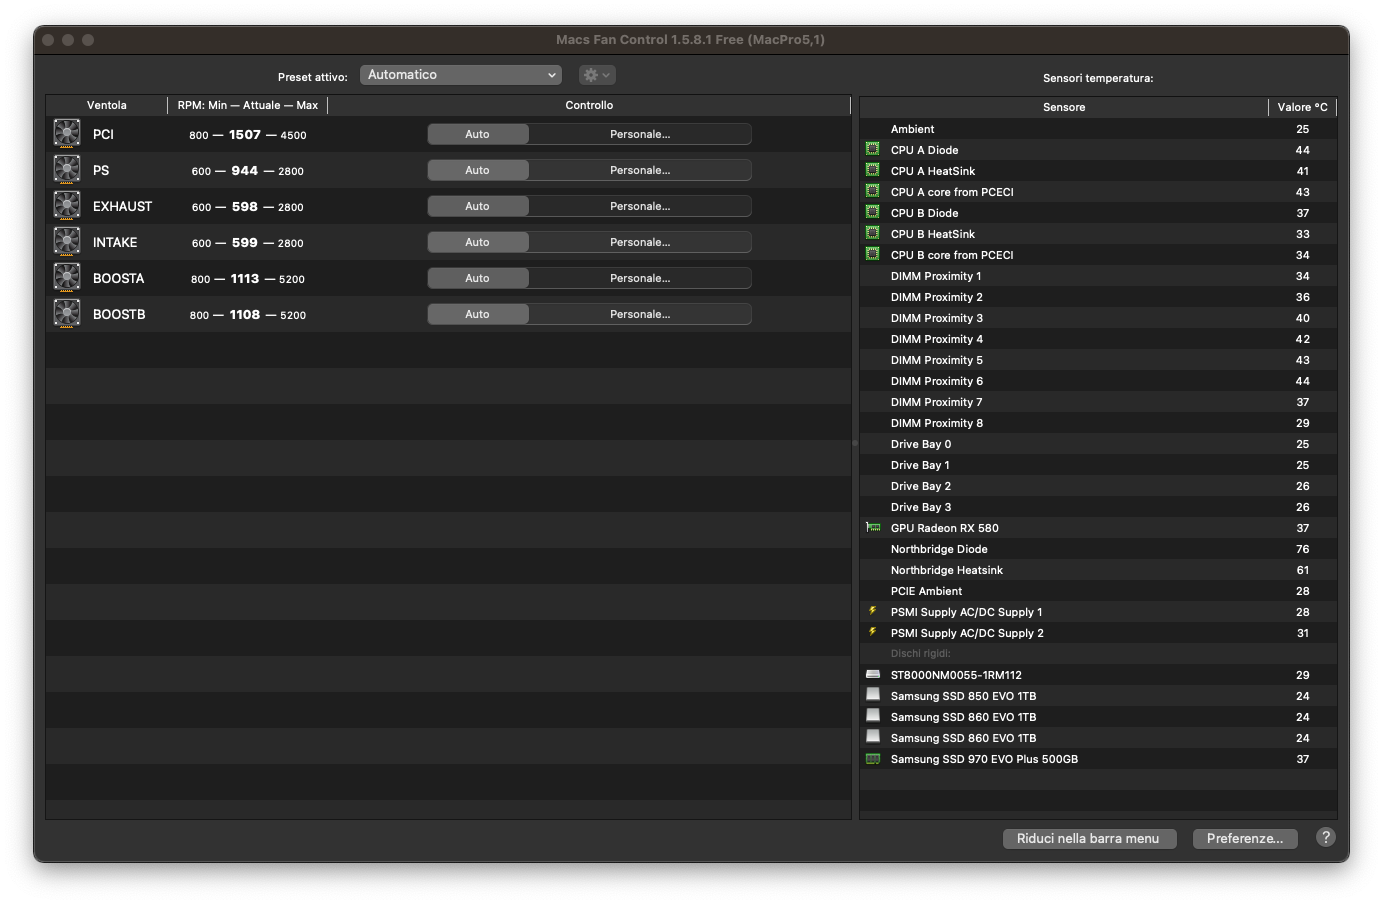Click the EXHAUST fan icon

(67, 205)
